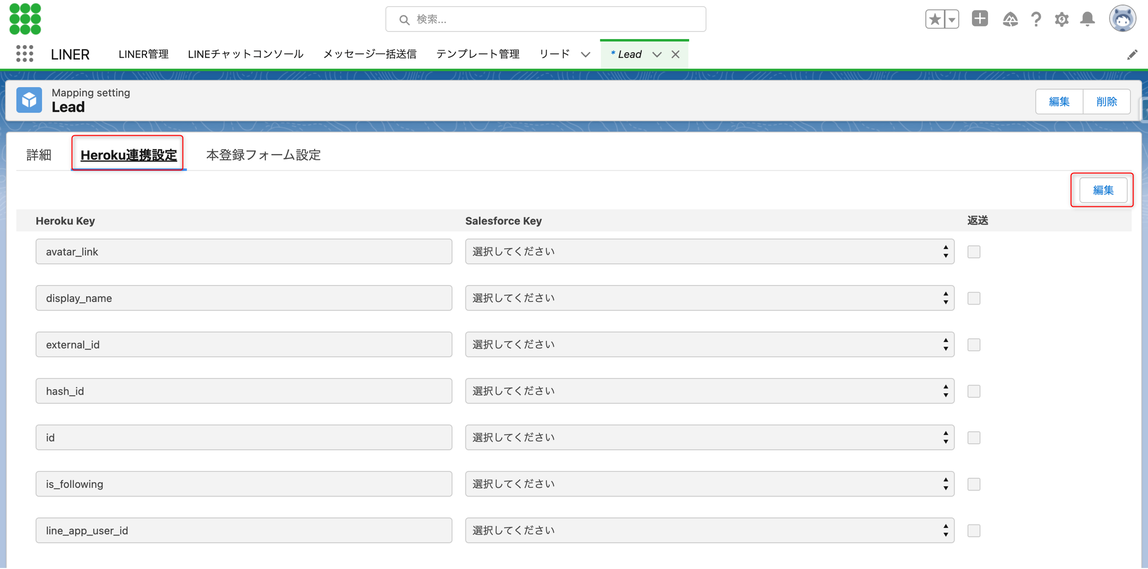1148x569 pixels.
Task: Toggle 返送 checkbox for line_app_user_id
Action: tap(974, 530)
